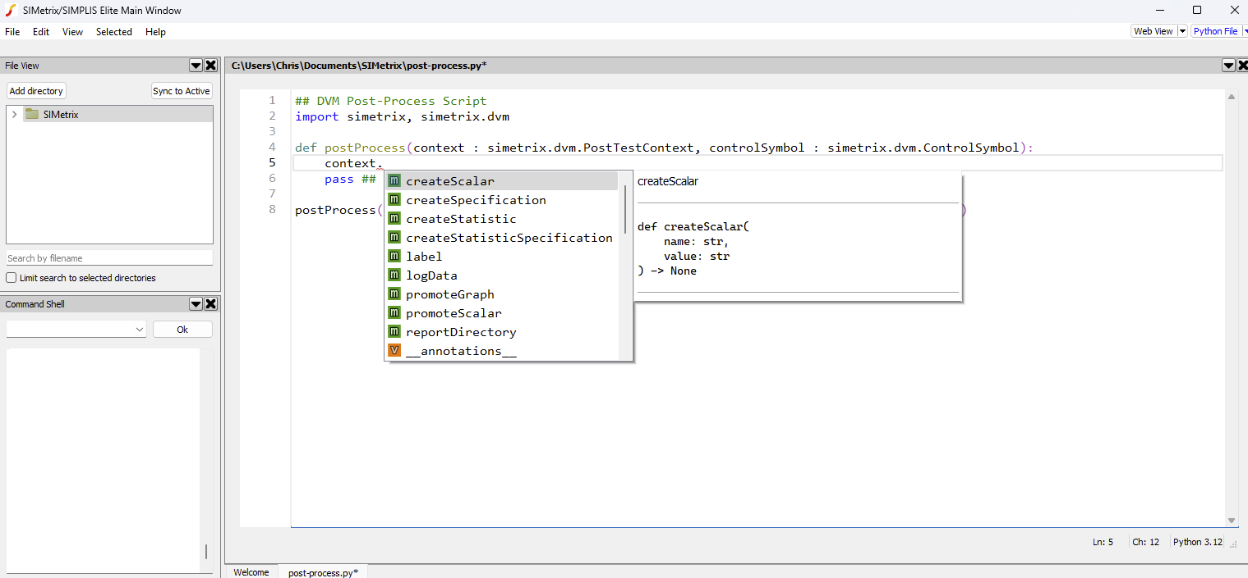Click the variable icon beside __annotations__
This screenshot has width=1248, height=578.
coord(394,351)
